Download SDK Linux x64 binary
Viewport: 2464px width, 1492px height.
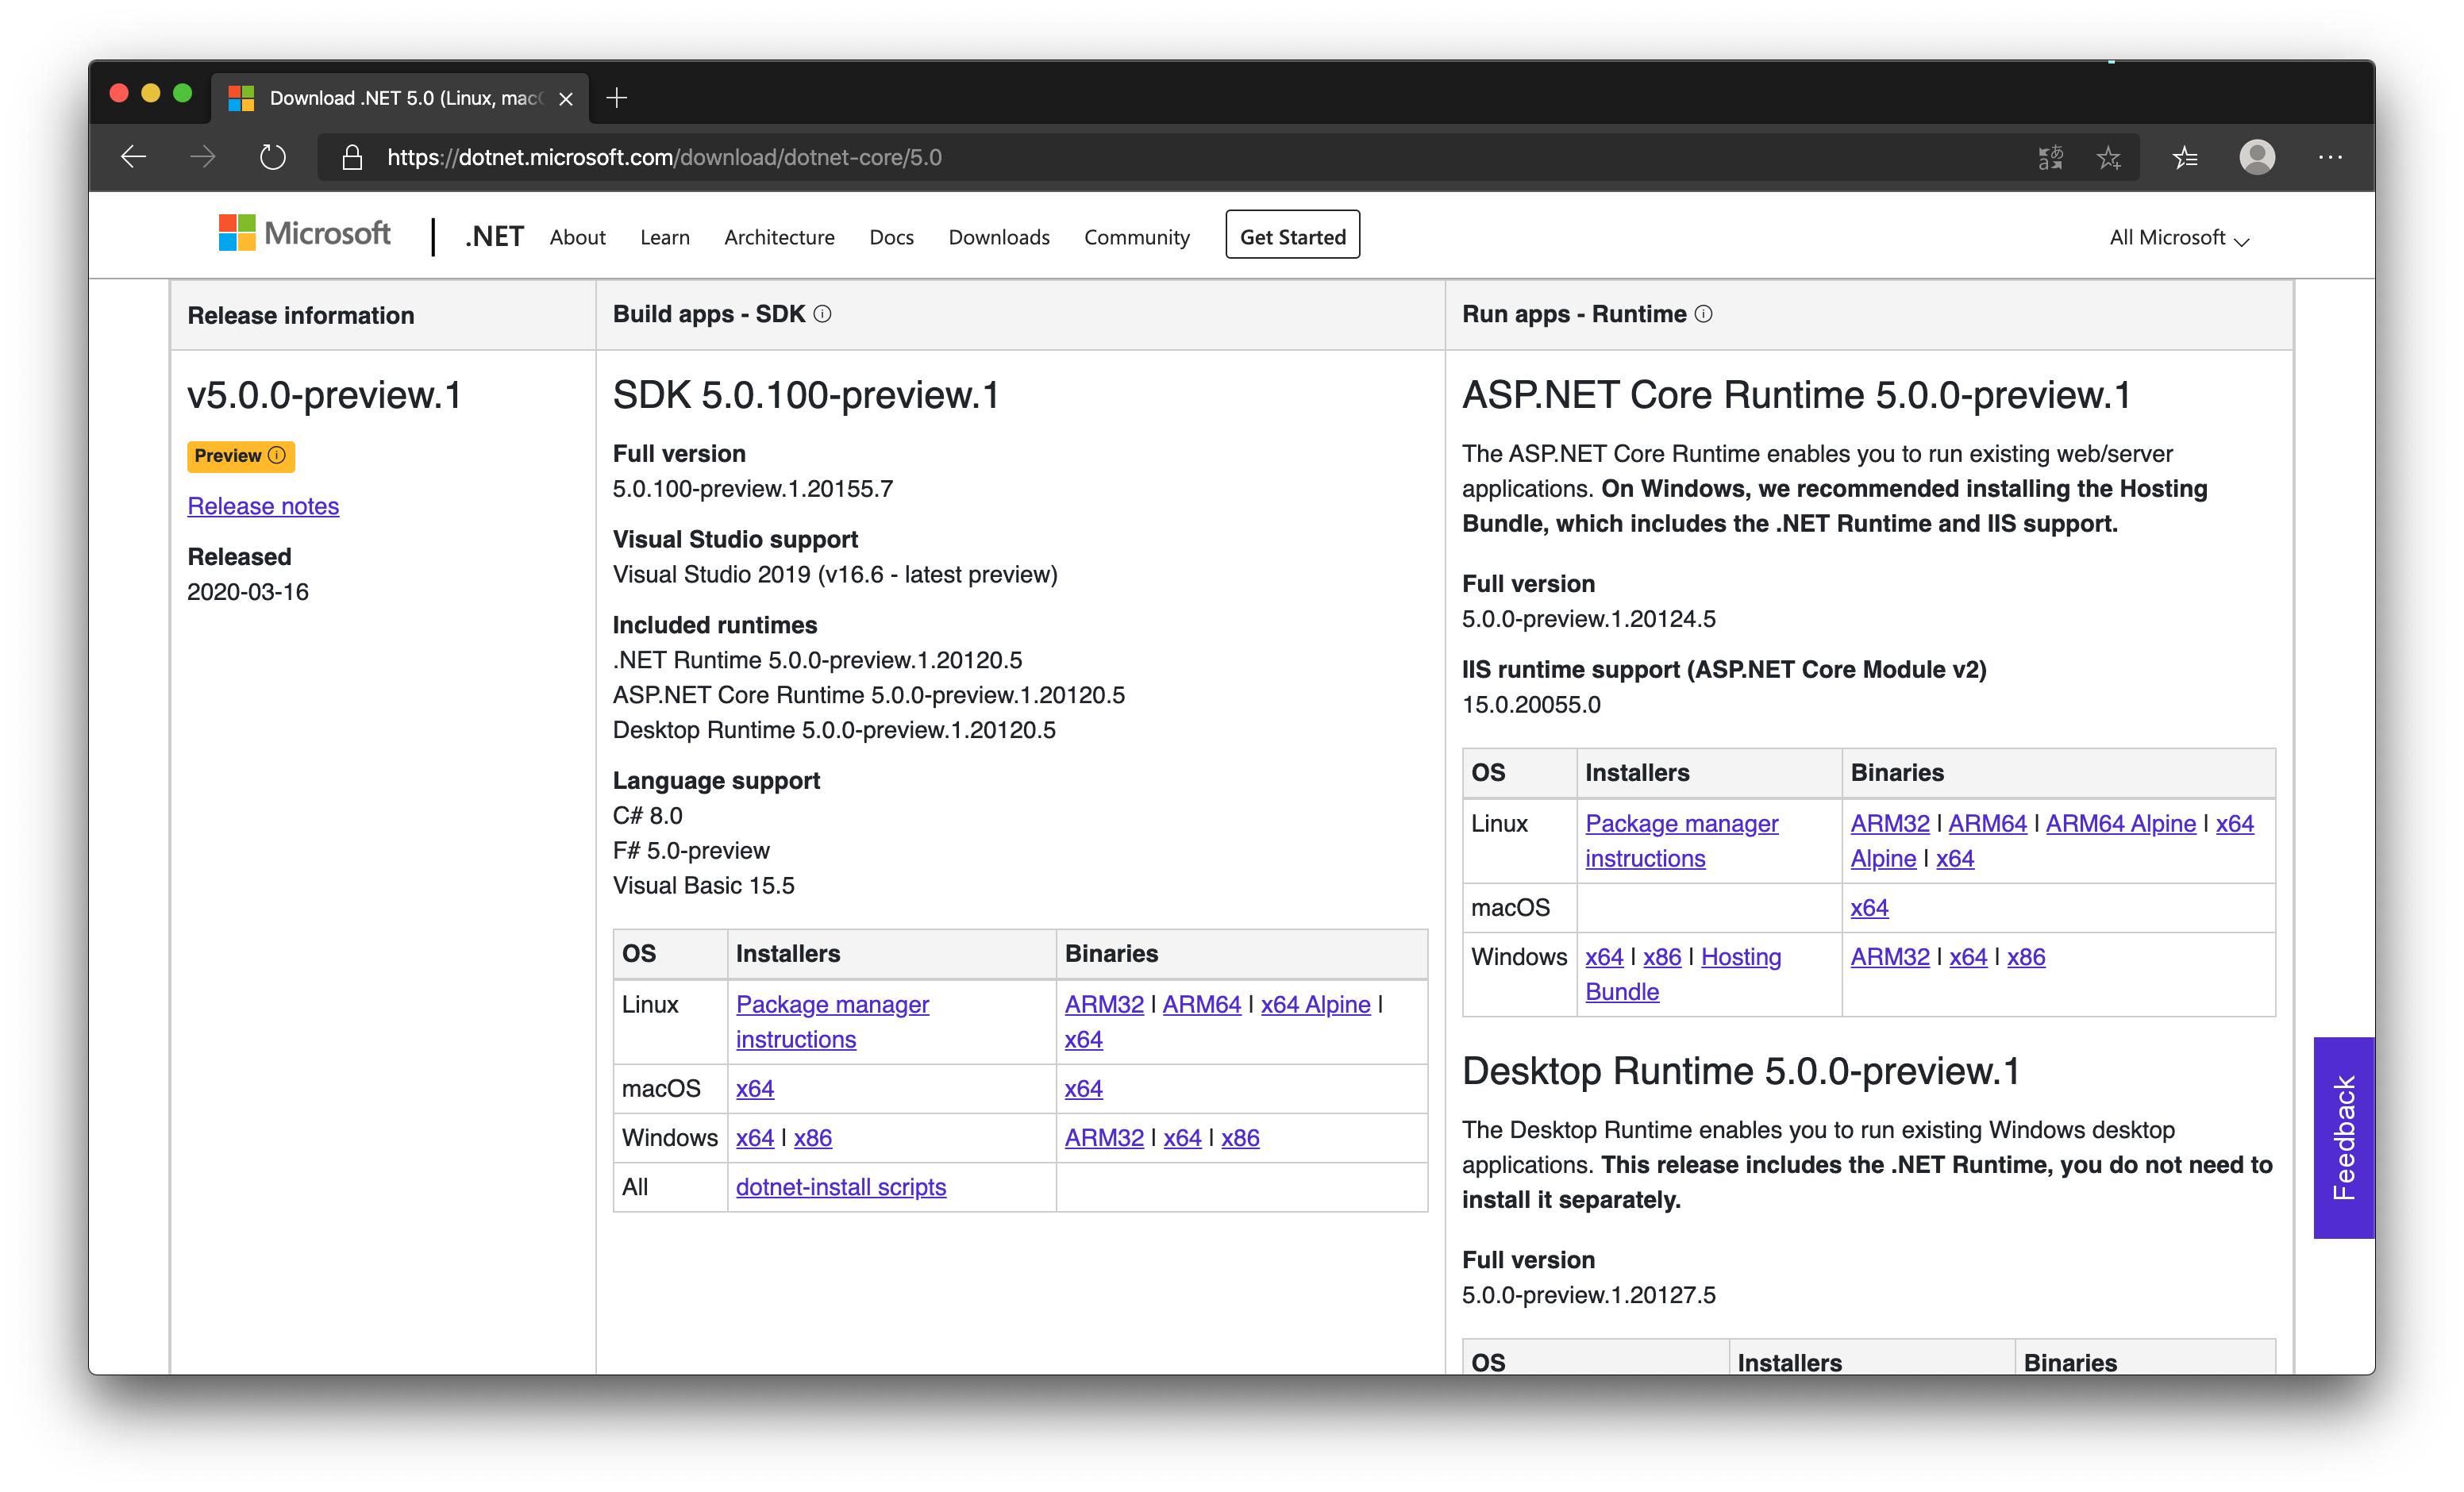click(1083, 1039)
